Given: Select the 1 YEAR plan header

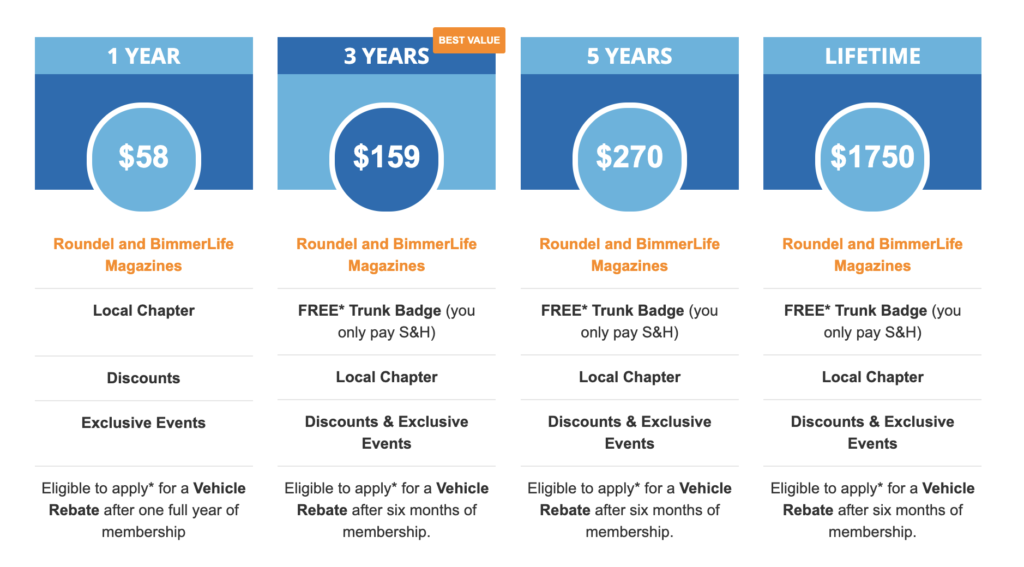Looking at the screenshot, I should point(144,56).
